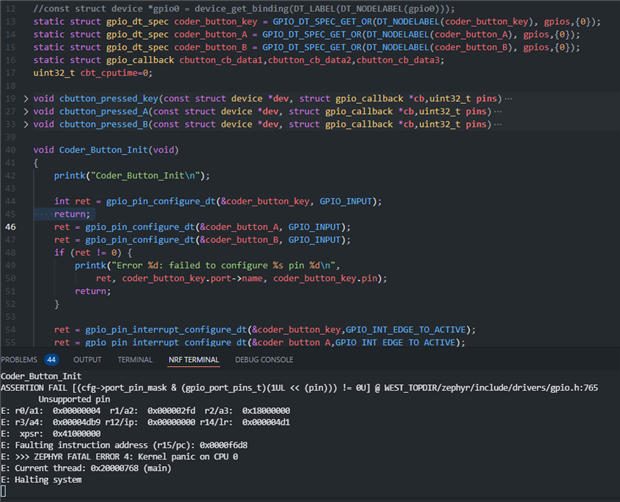Open the PROBLEMS panel tab
Image resolution: width=620 pixels, height=502 pixels.
click(19, 360)
